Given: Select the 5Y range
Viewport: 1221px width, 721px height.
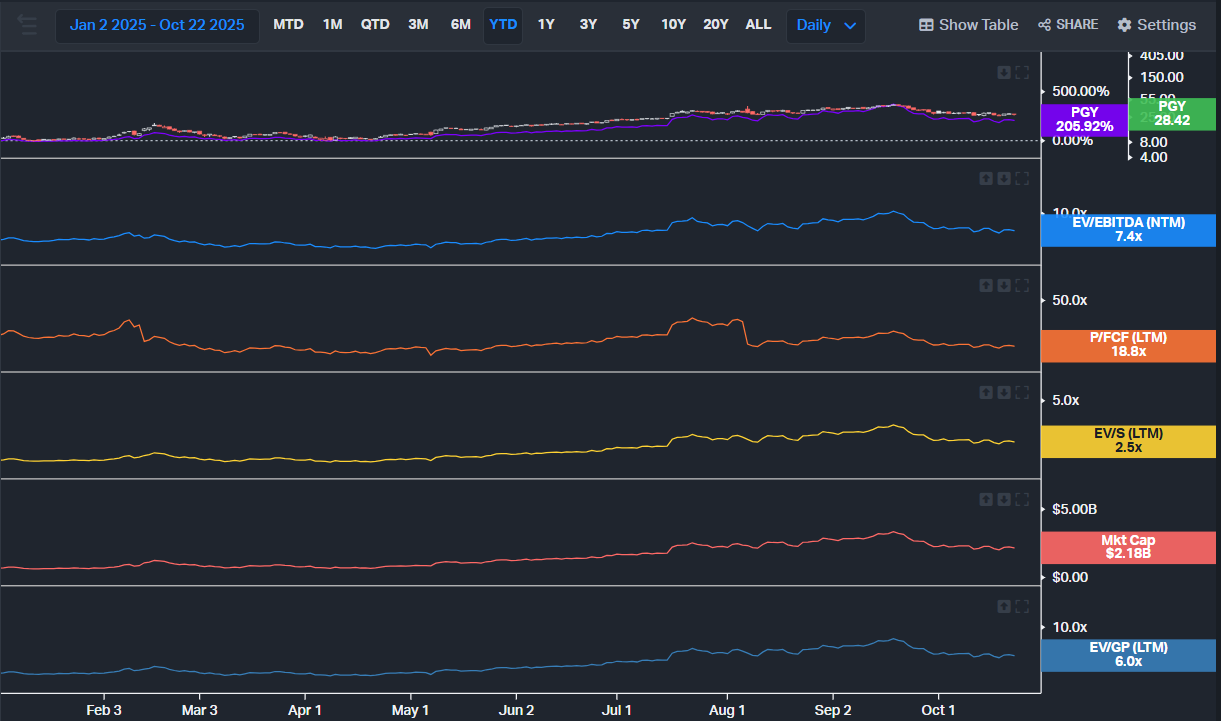Looking at the screenshot, I should (631, 24).
